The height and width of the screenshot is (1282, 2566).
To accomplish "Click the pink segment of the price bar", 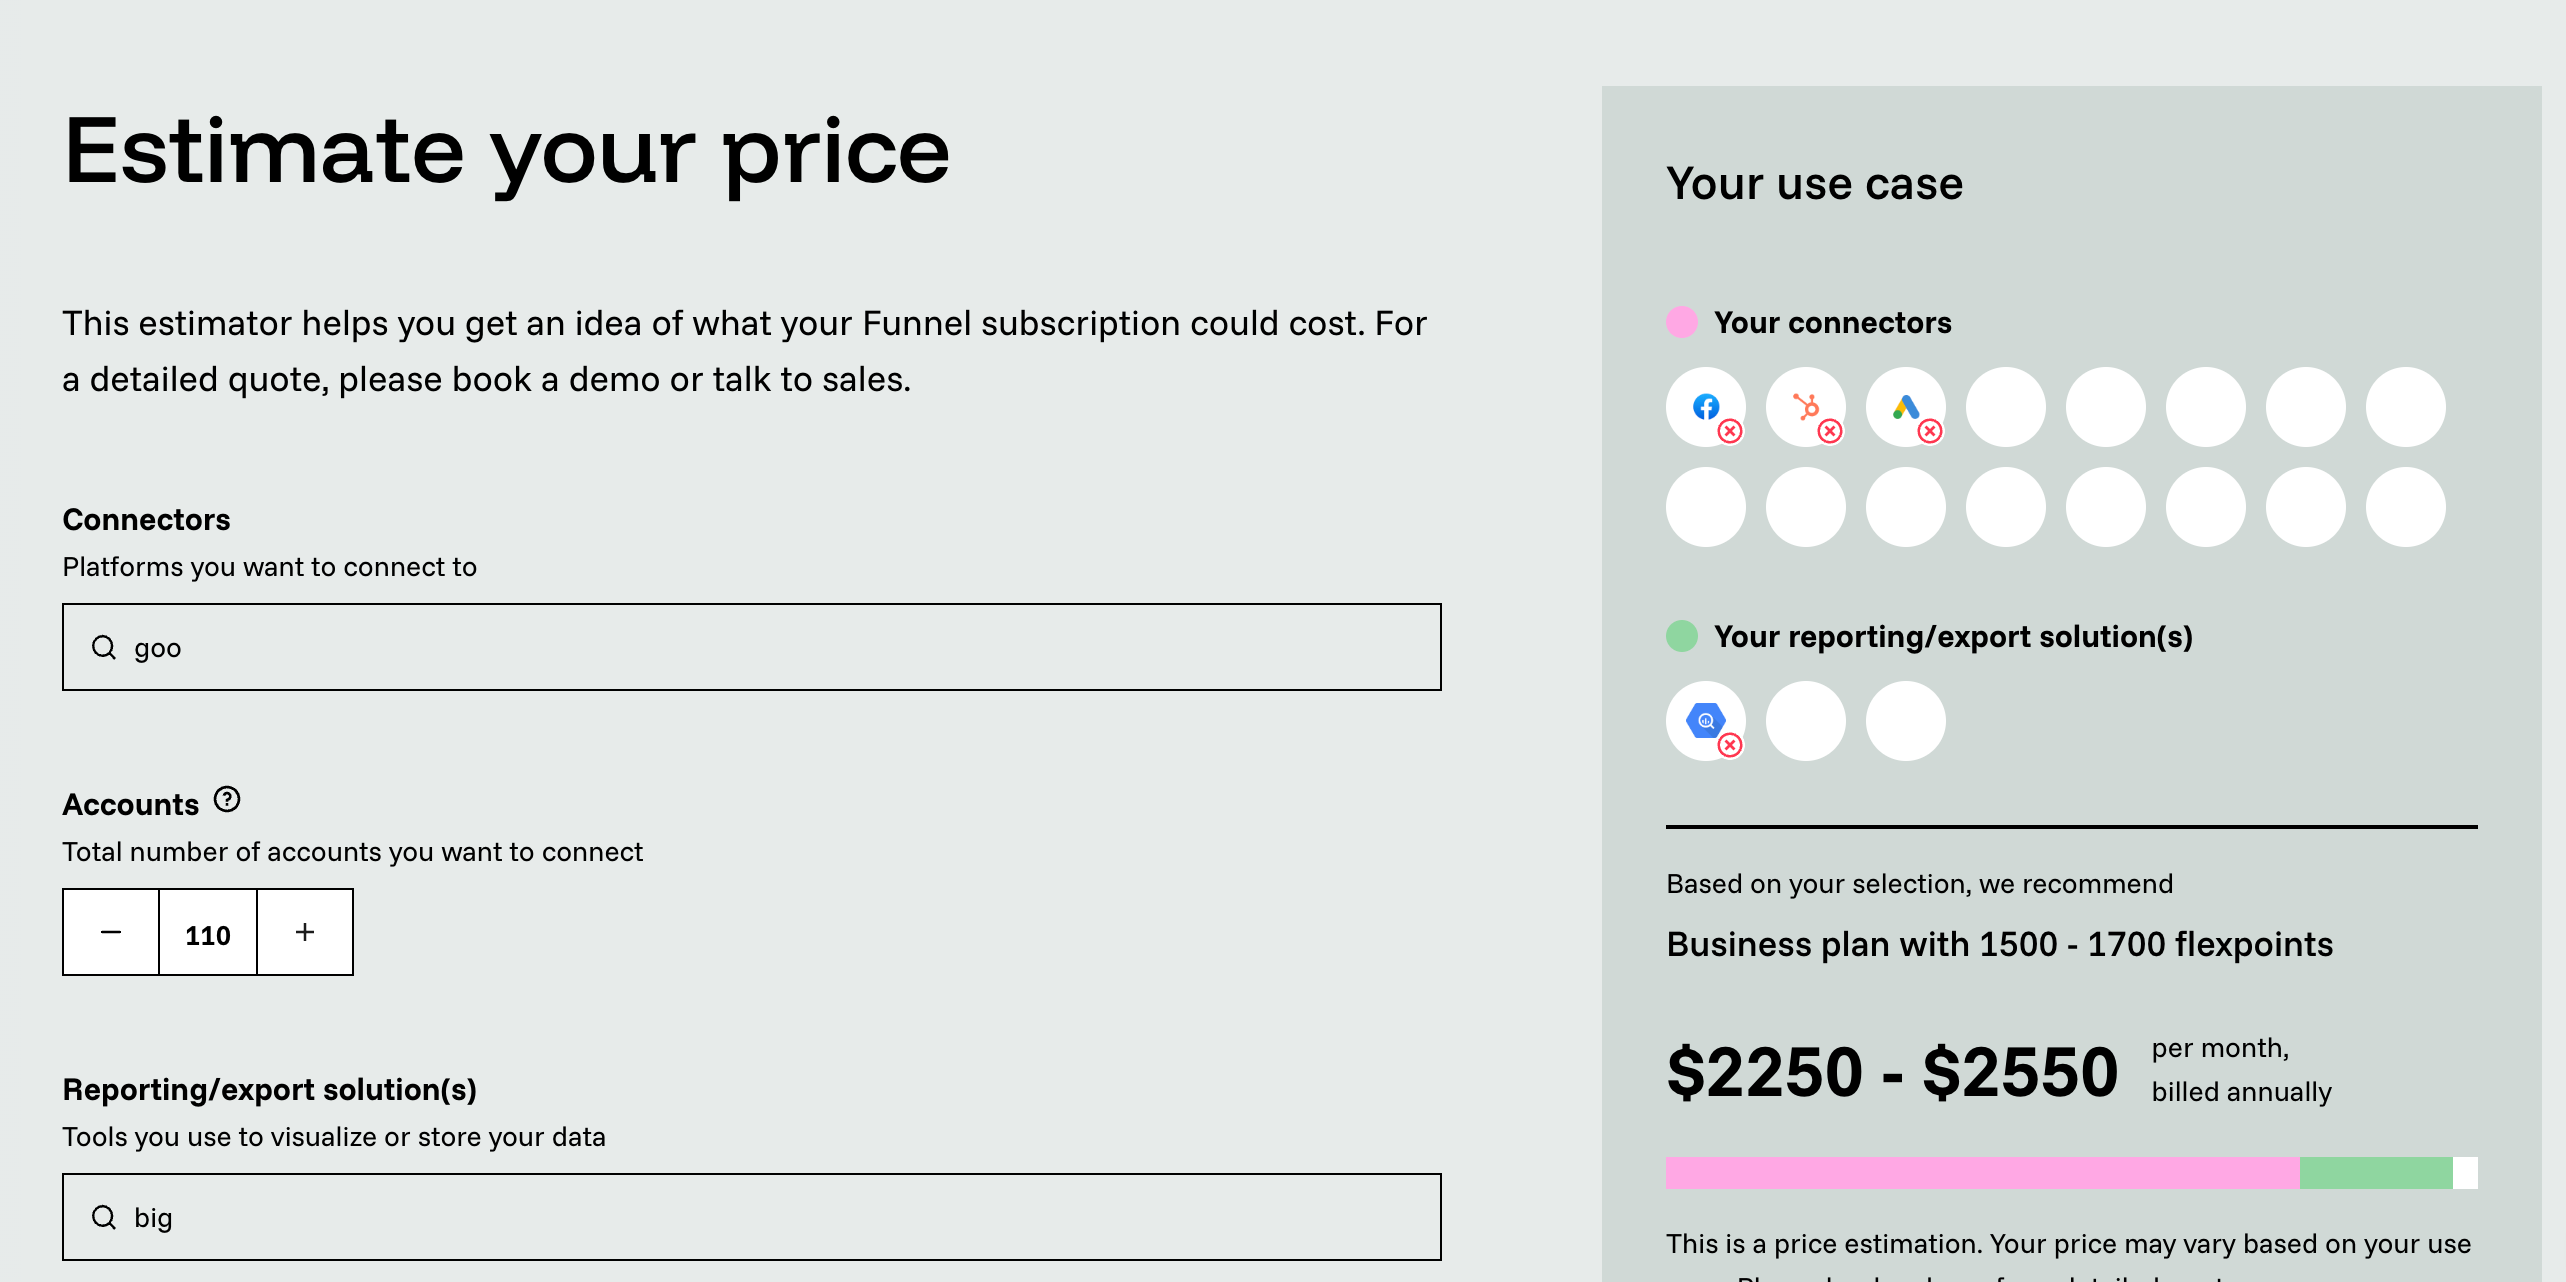I will pos(1983,1173).
